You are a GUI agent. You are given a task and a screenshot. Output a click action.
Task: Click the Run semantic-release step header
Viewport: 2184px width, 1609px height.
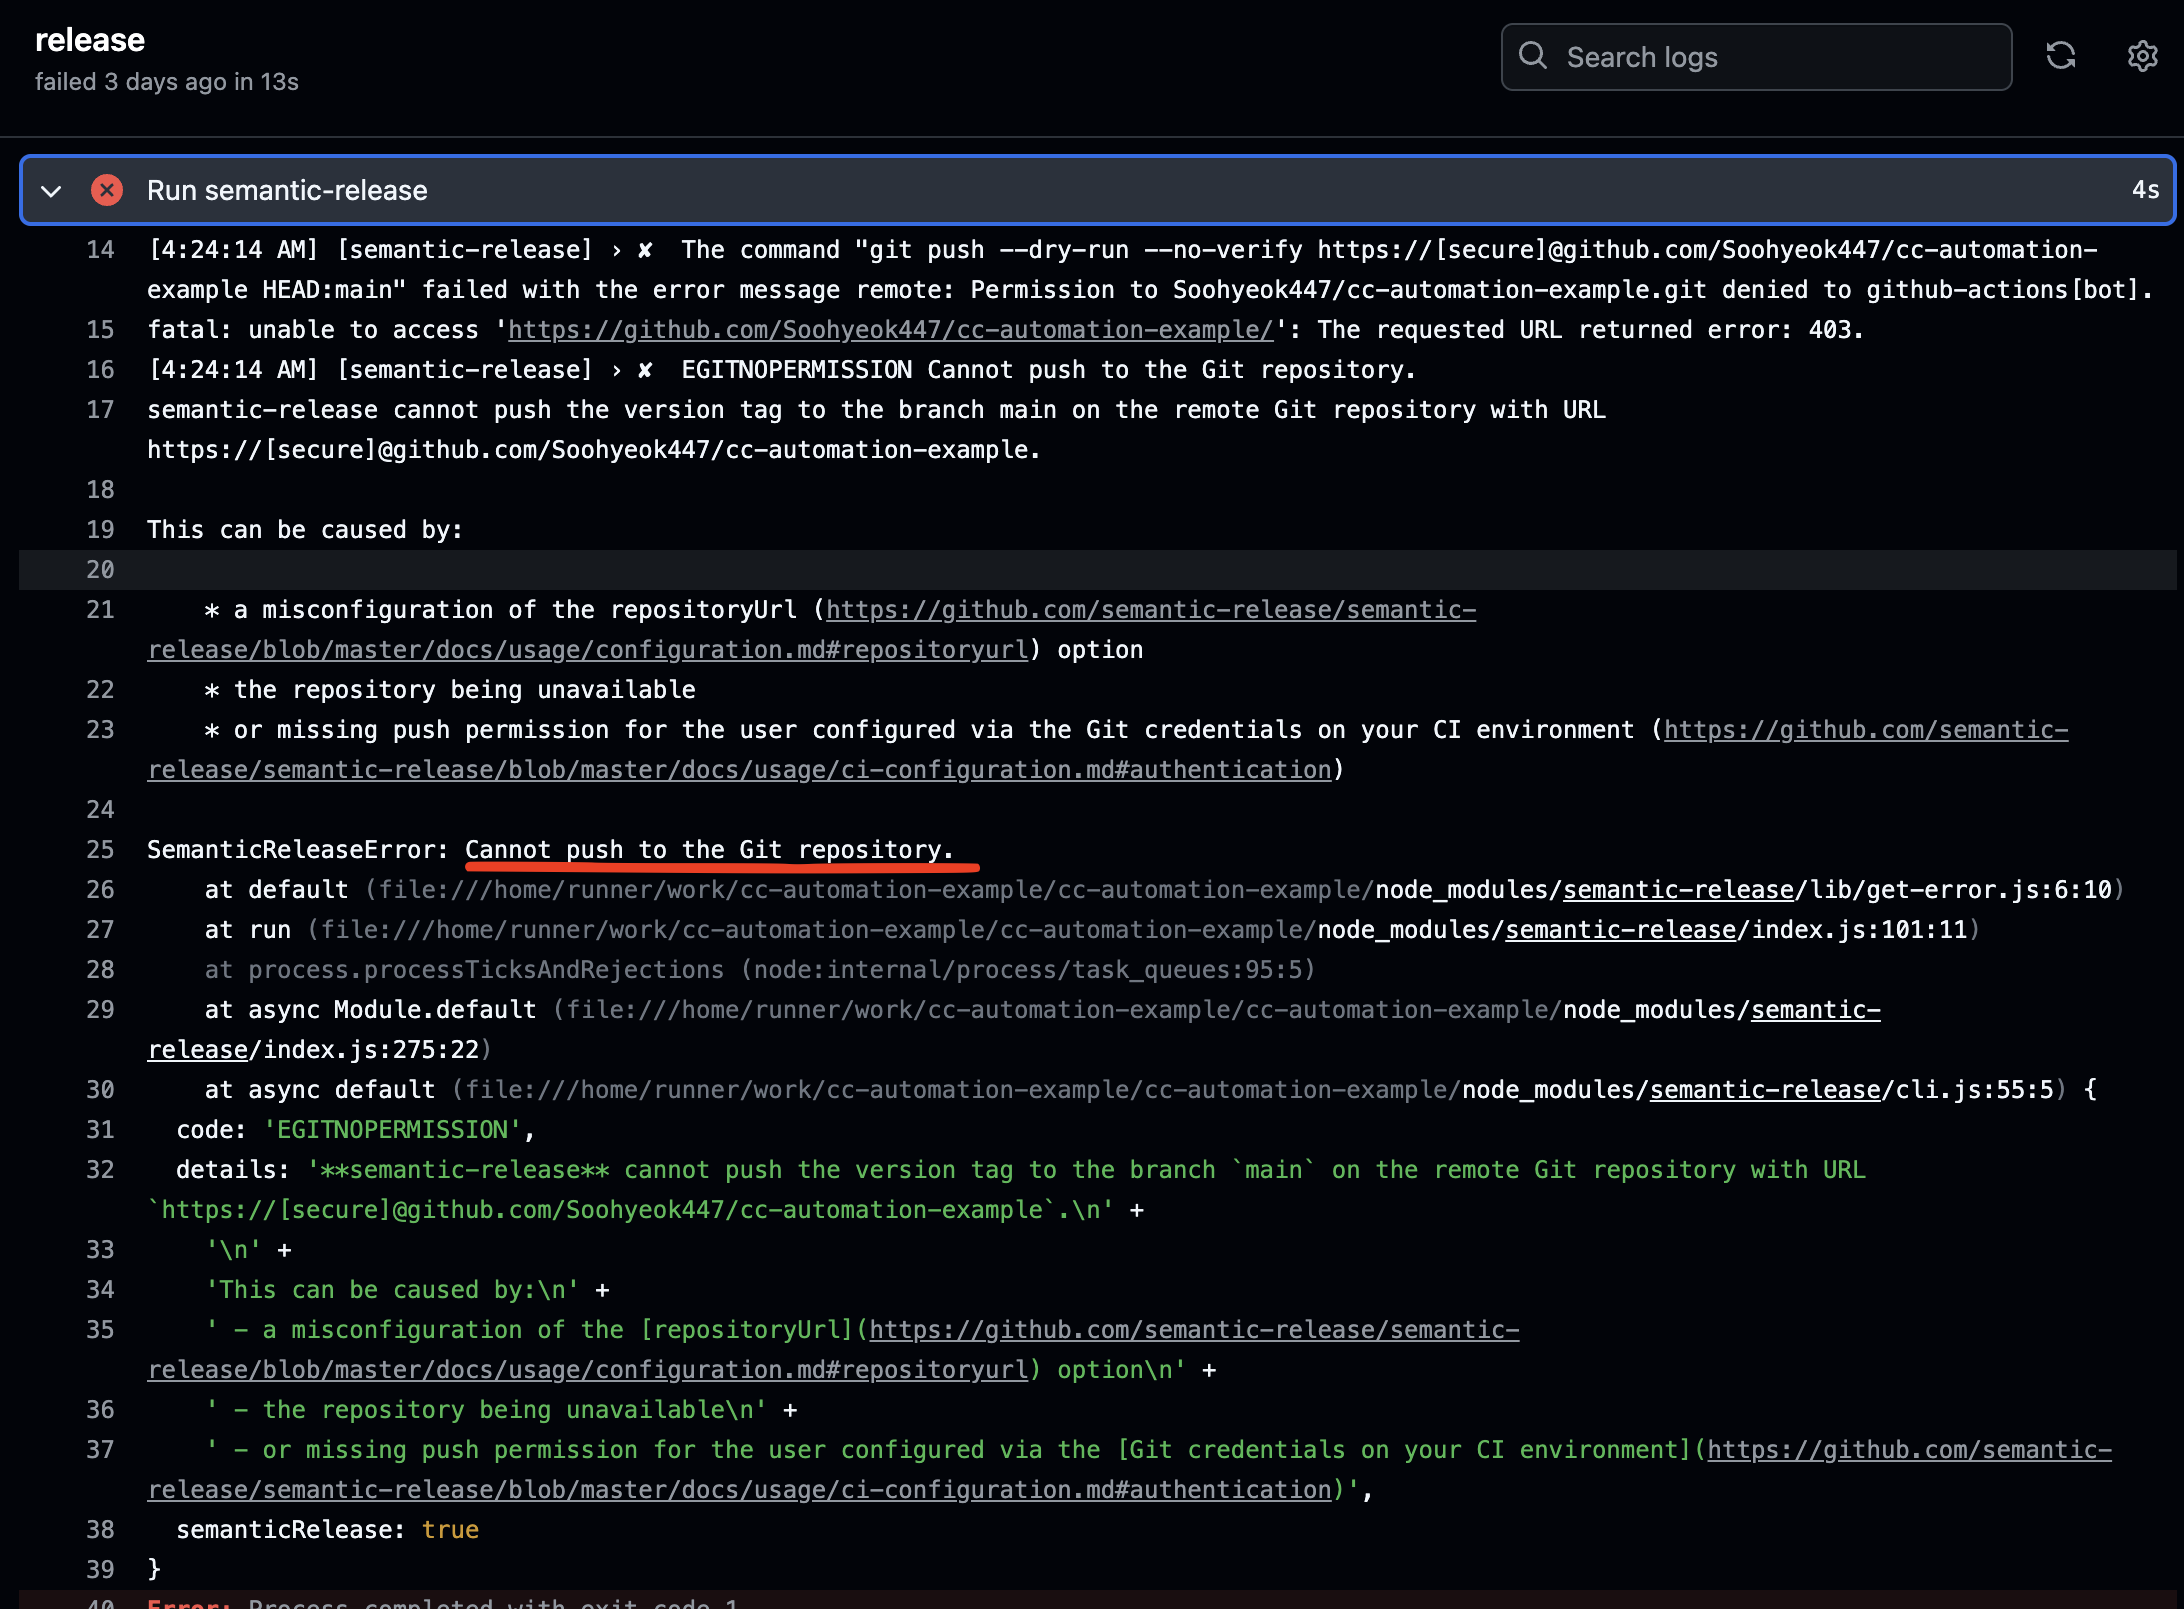click(287, 190)
